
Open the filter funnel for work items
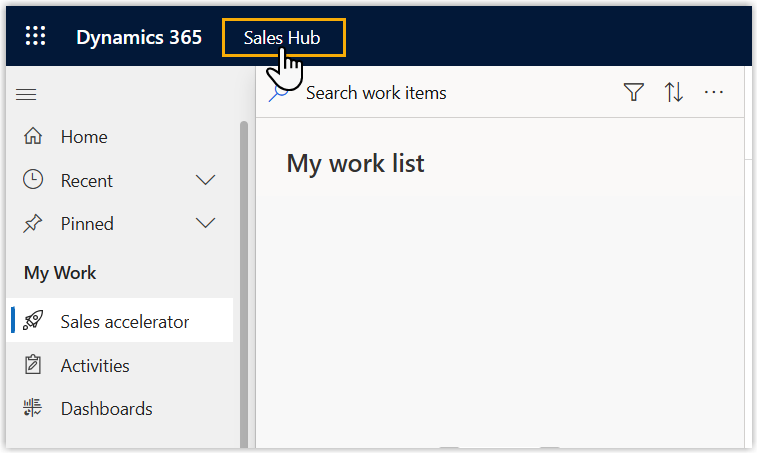click(633, 93)
